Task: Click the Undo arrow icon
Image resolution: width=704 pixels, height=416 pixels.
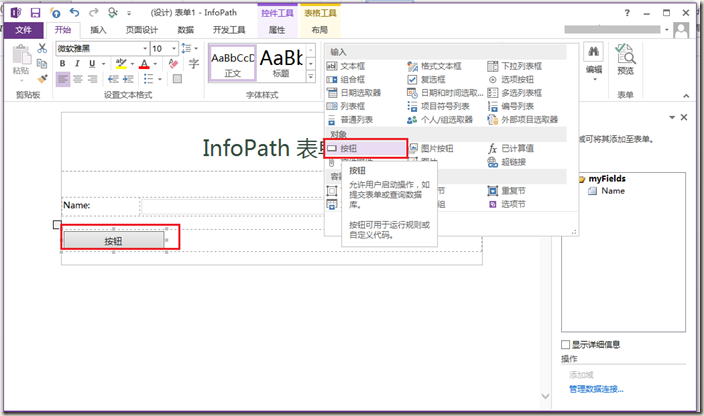Action: tap(75, 13)
